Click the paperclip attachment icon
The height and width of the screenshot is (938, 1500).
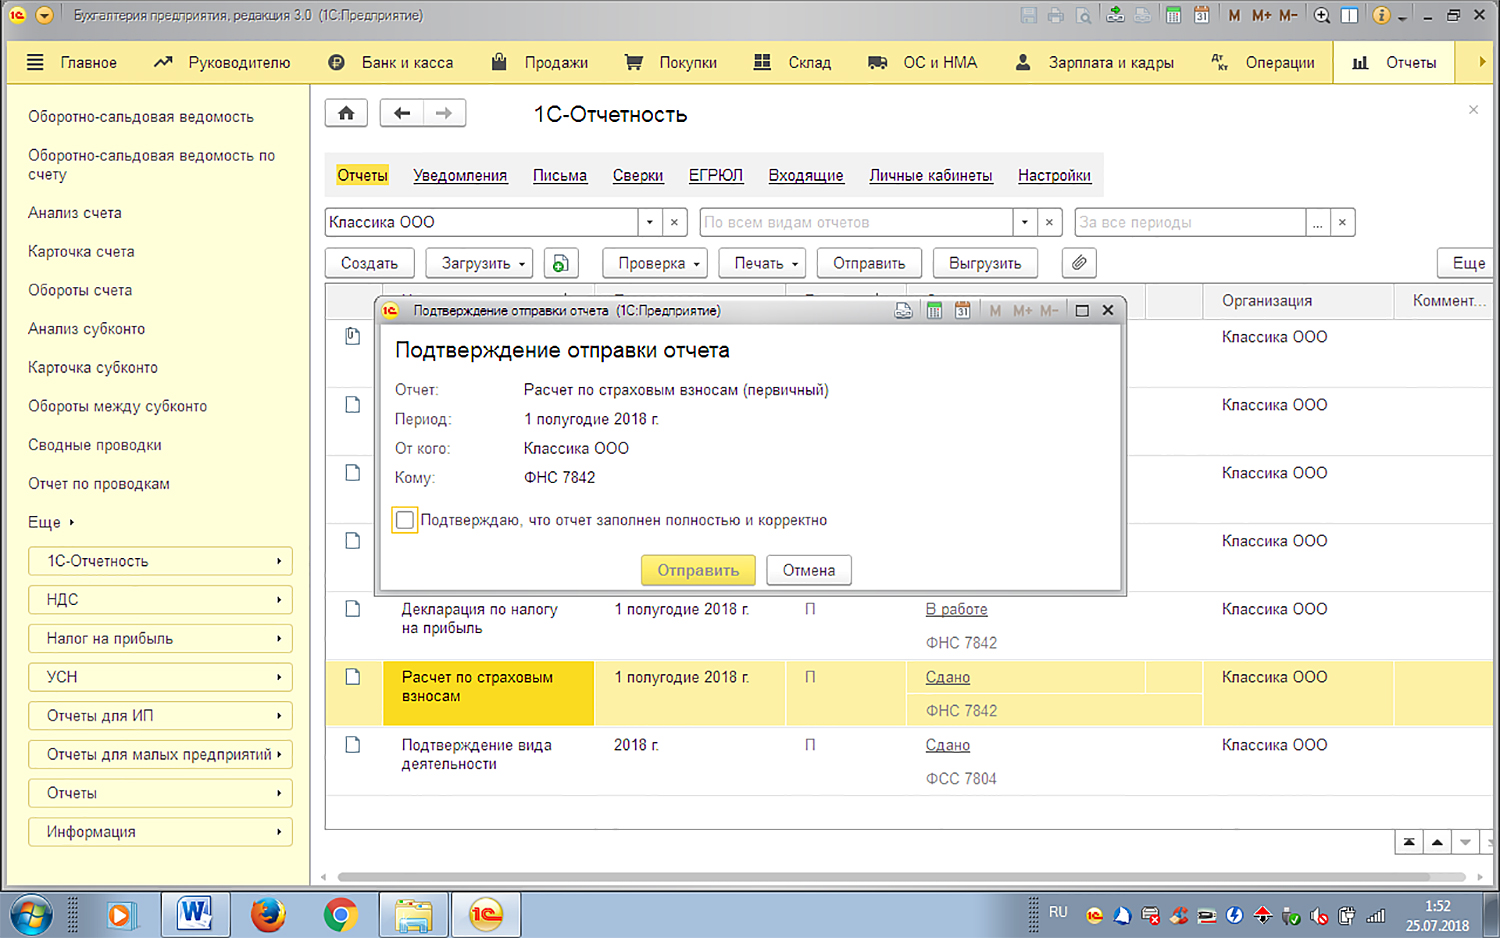1079,263
